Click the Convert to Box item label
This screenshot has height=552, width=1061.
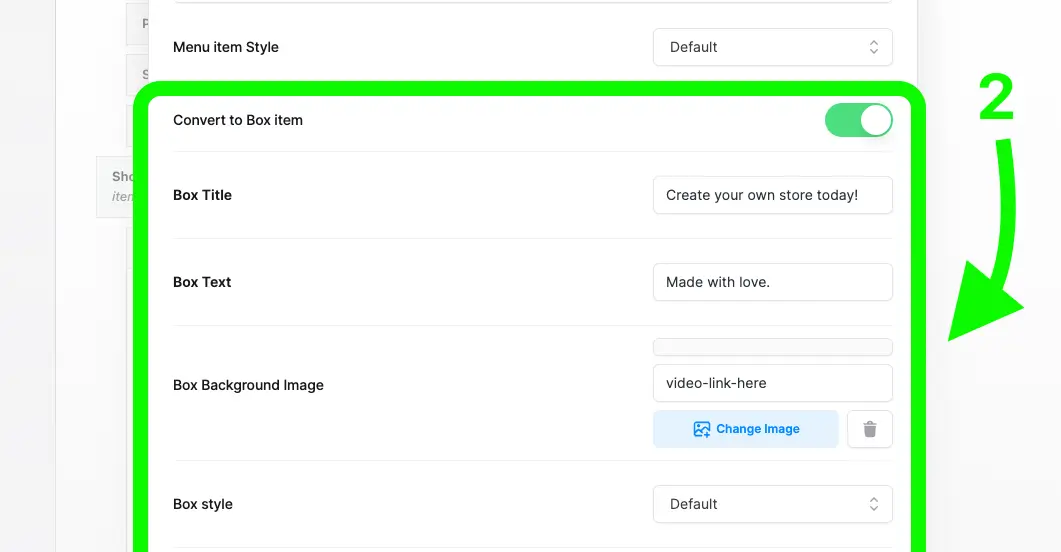[238, 120]
